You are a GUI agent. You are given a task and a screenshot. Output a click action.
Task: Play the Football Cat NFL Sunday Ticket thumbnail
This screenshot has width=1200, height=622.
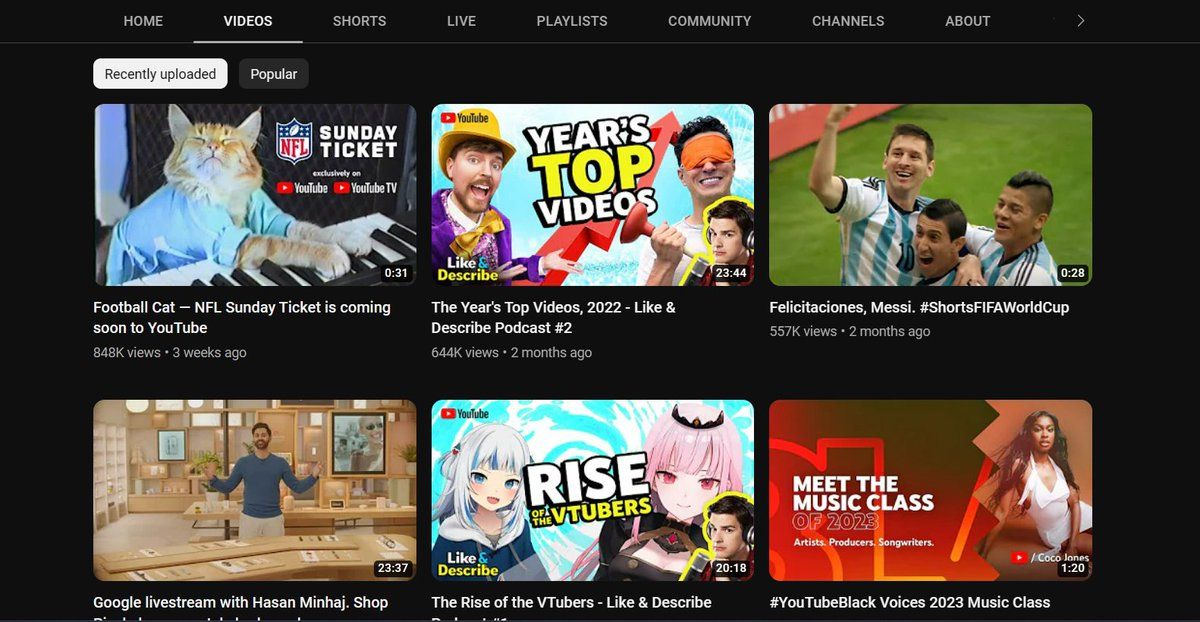coord(255,195)
